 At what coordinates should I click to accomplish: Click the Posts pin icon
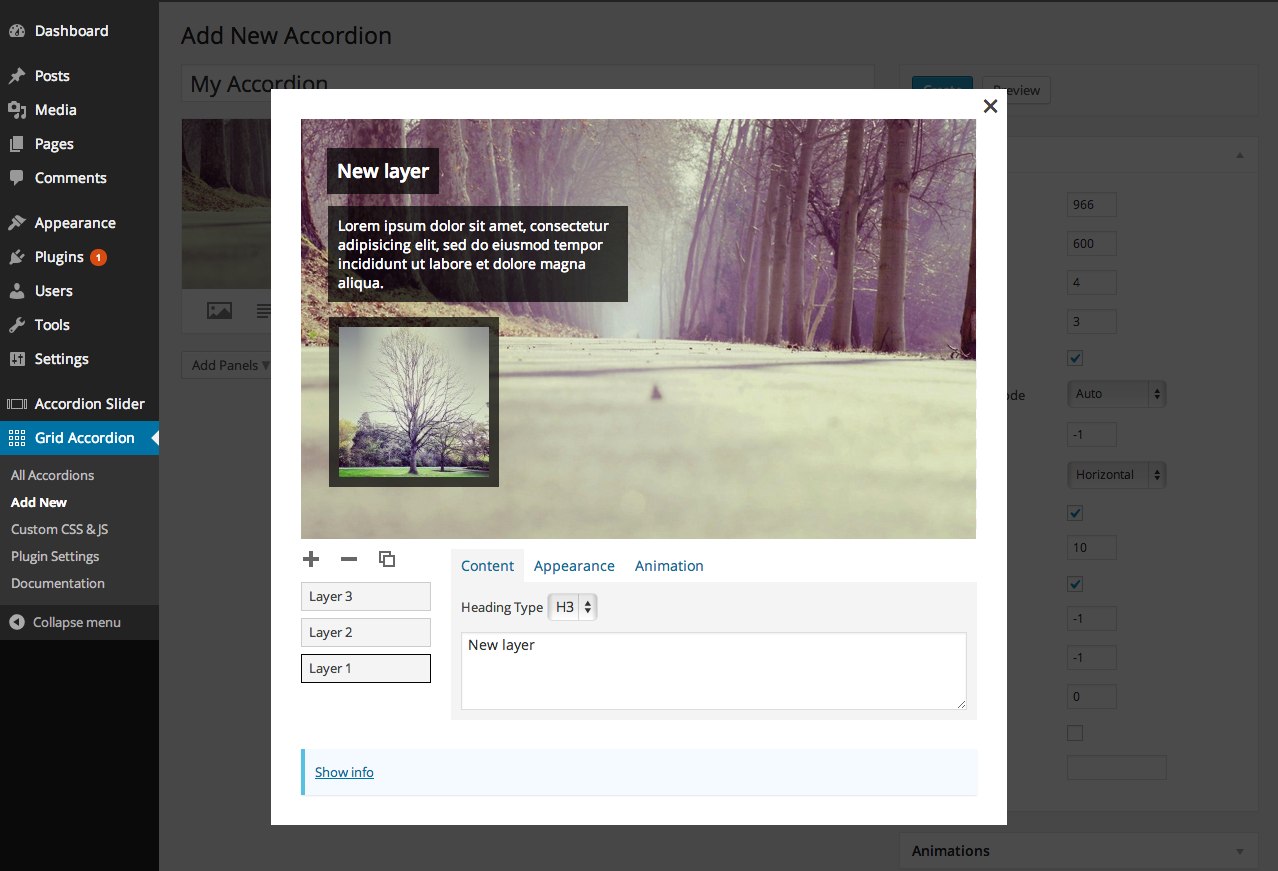(17, 76)
